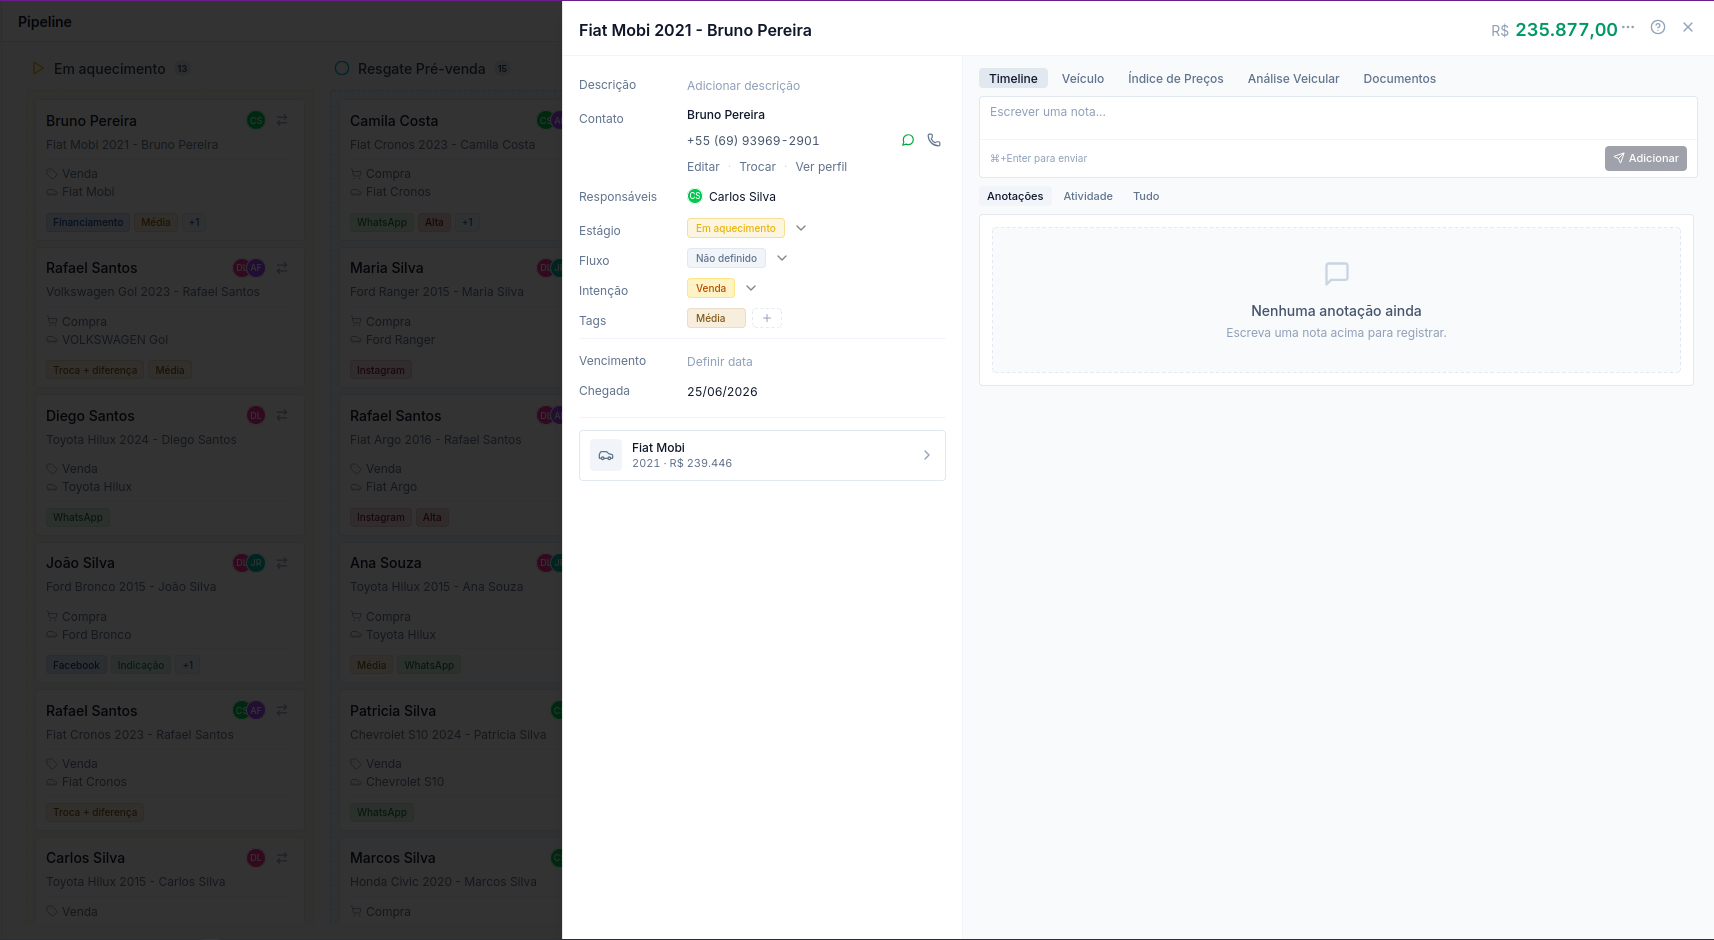Click the Facebook tag on João Silva card

click(76, 665)
